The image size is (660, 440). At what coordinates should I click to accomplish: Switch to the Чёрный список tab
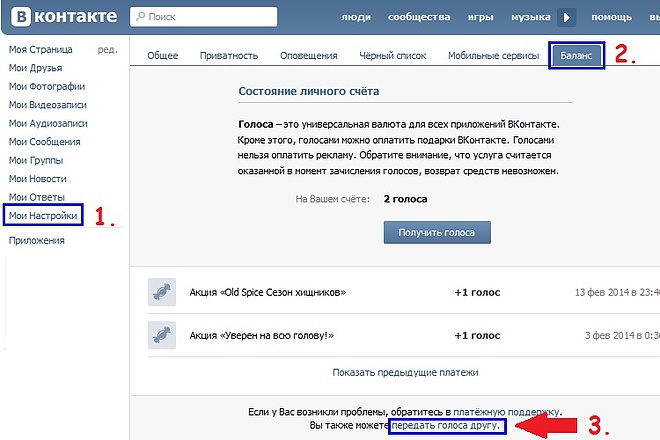point(393,56)
